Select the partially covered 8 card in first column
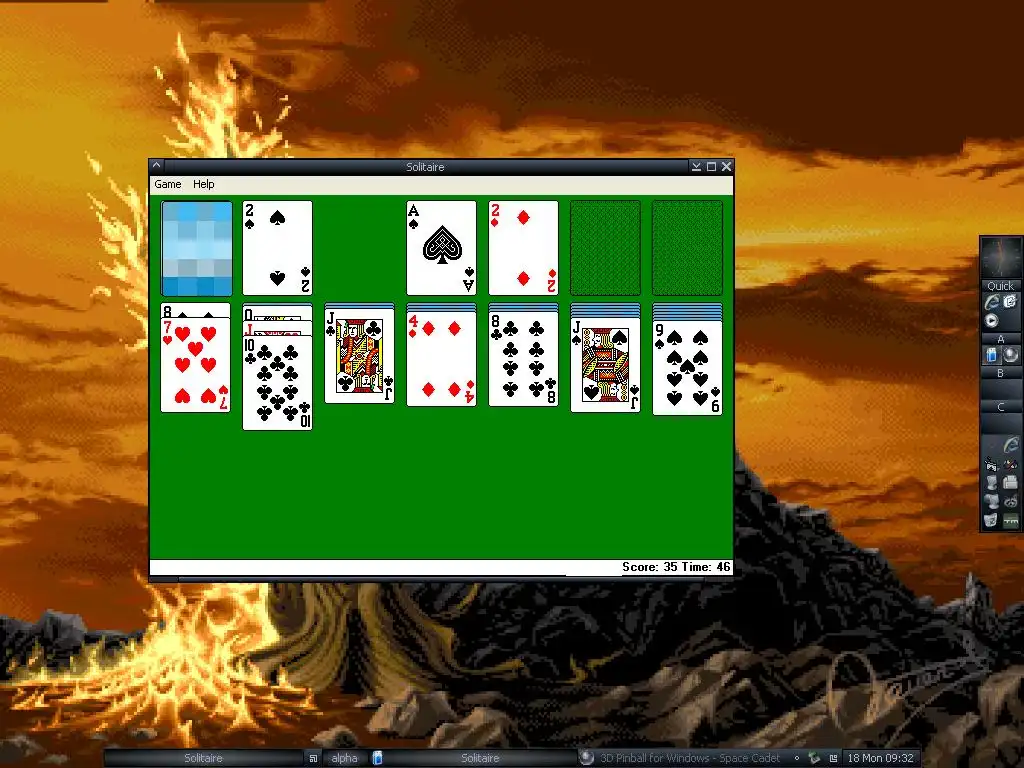Image resolution: width=1024 pixels, height=768 pixels. tap(196, 310)
